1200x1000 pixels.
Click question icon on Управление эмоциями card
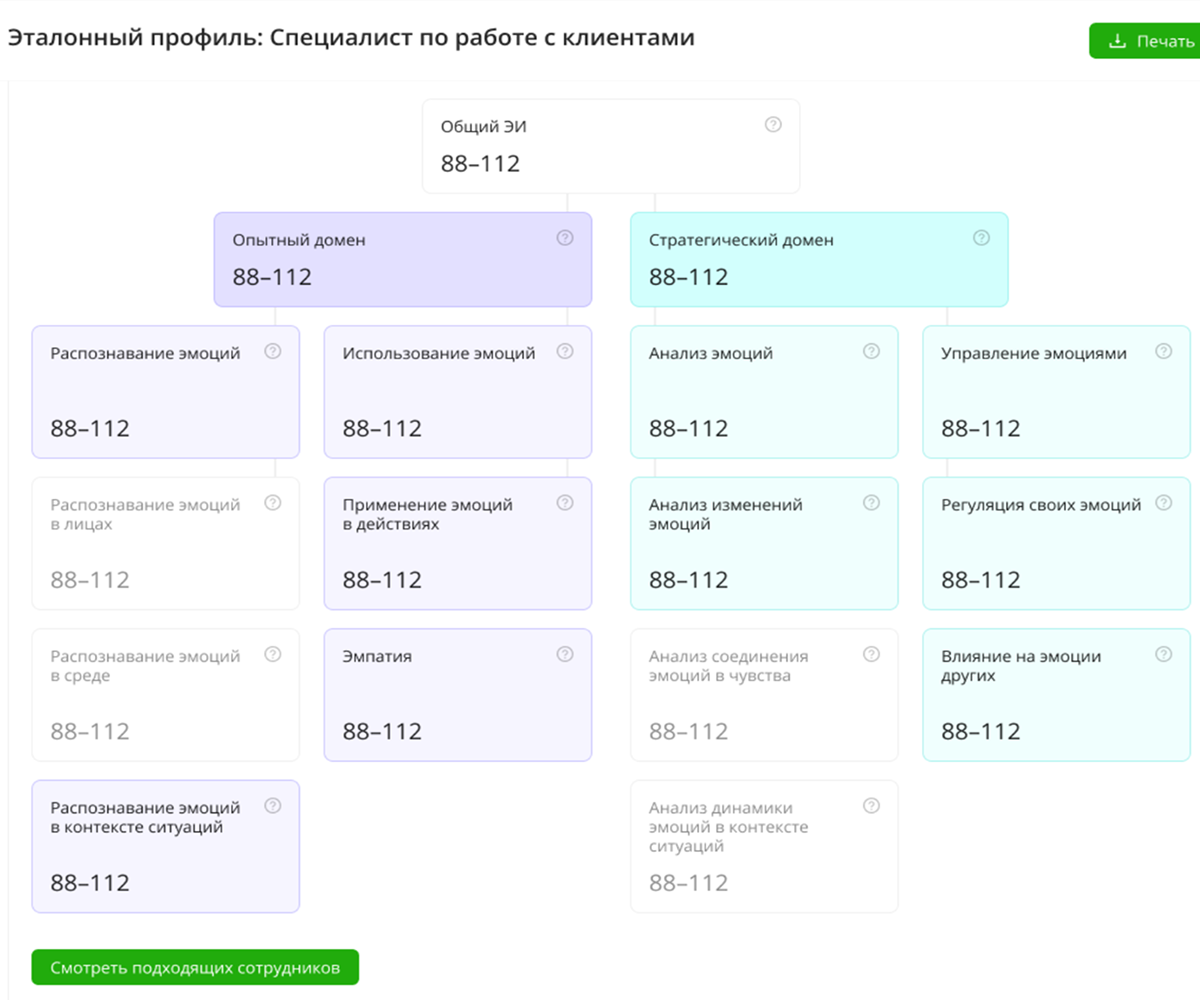pyautogui.click(x=1163, y=351)
